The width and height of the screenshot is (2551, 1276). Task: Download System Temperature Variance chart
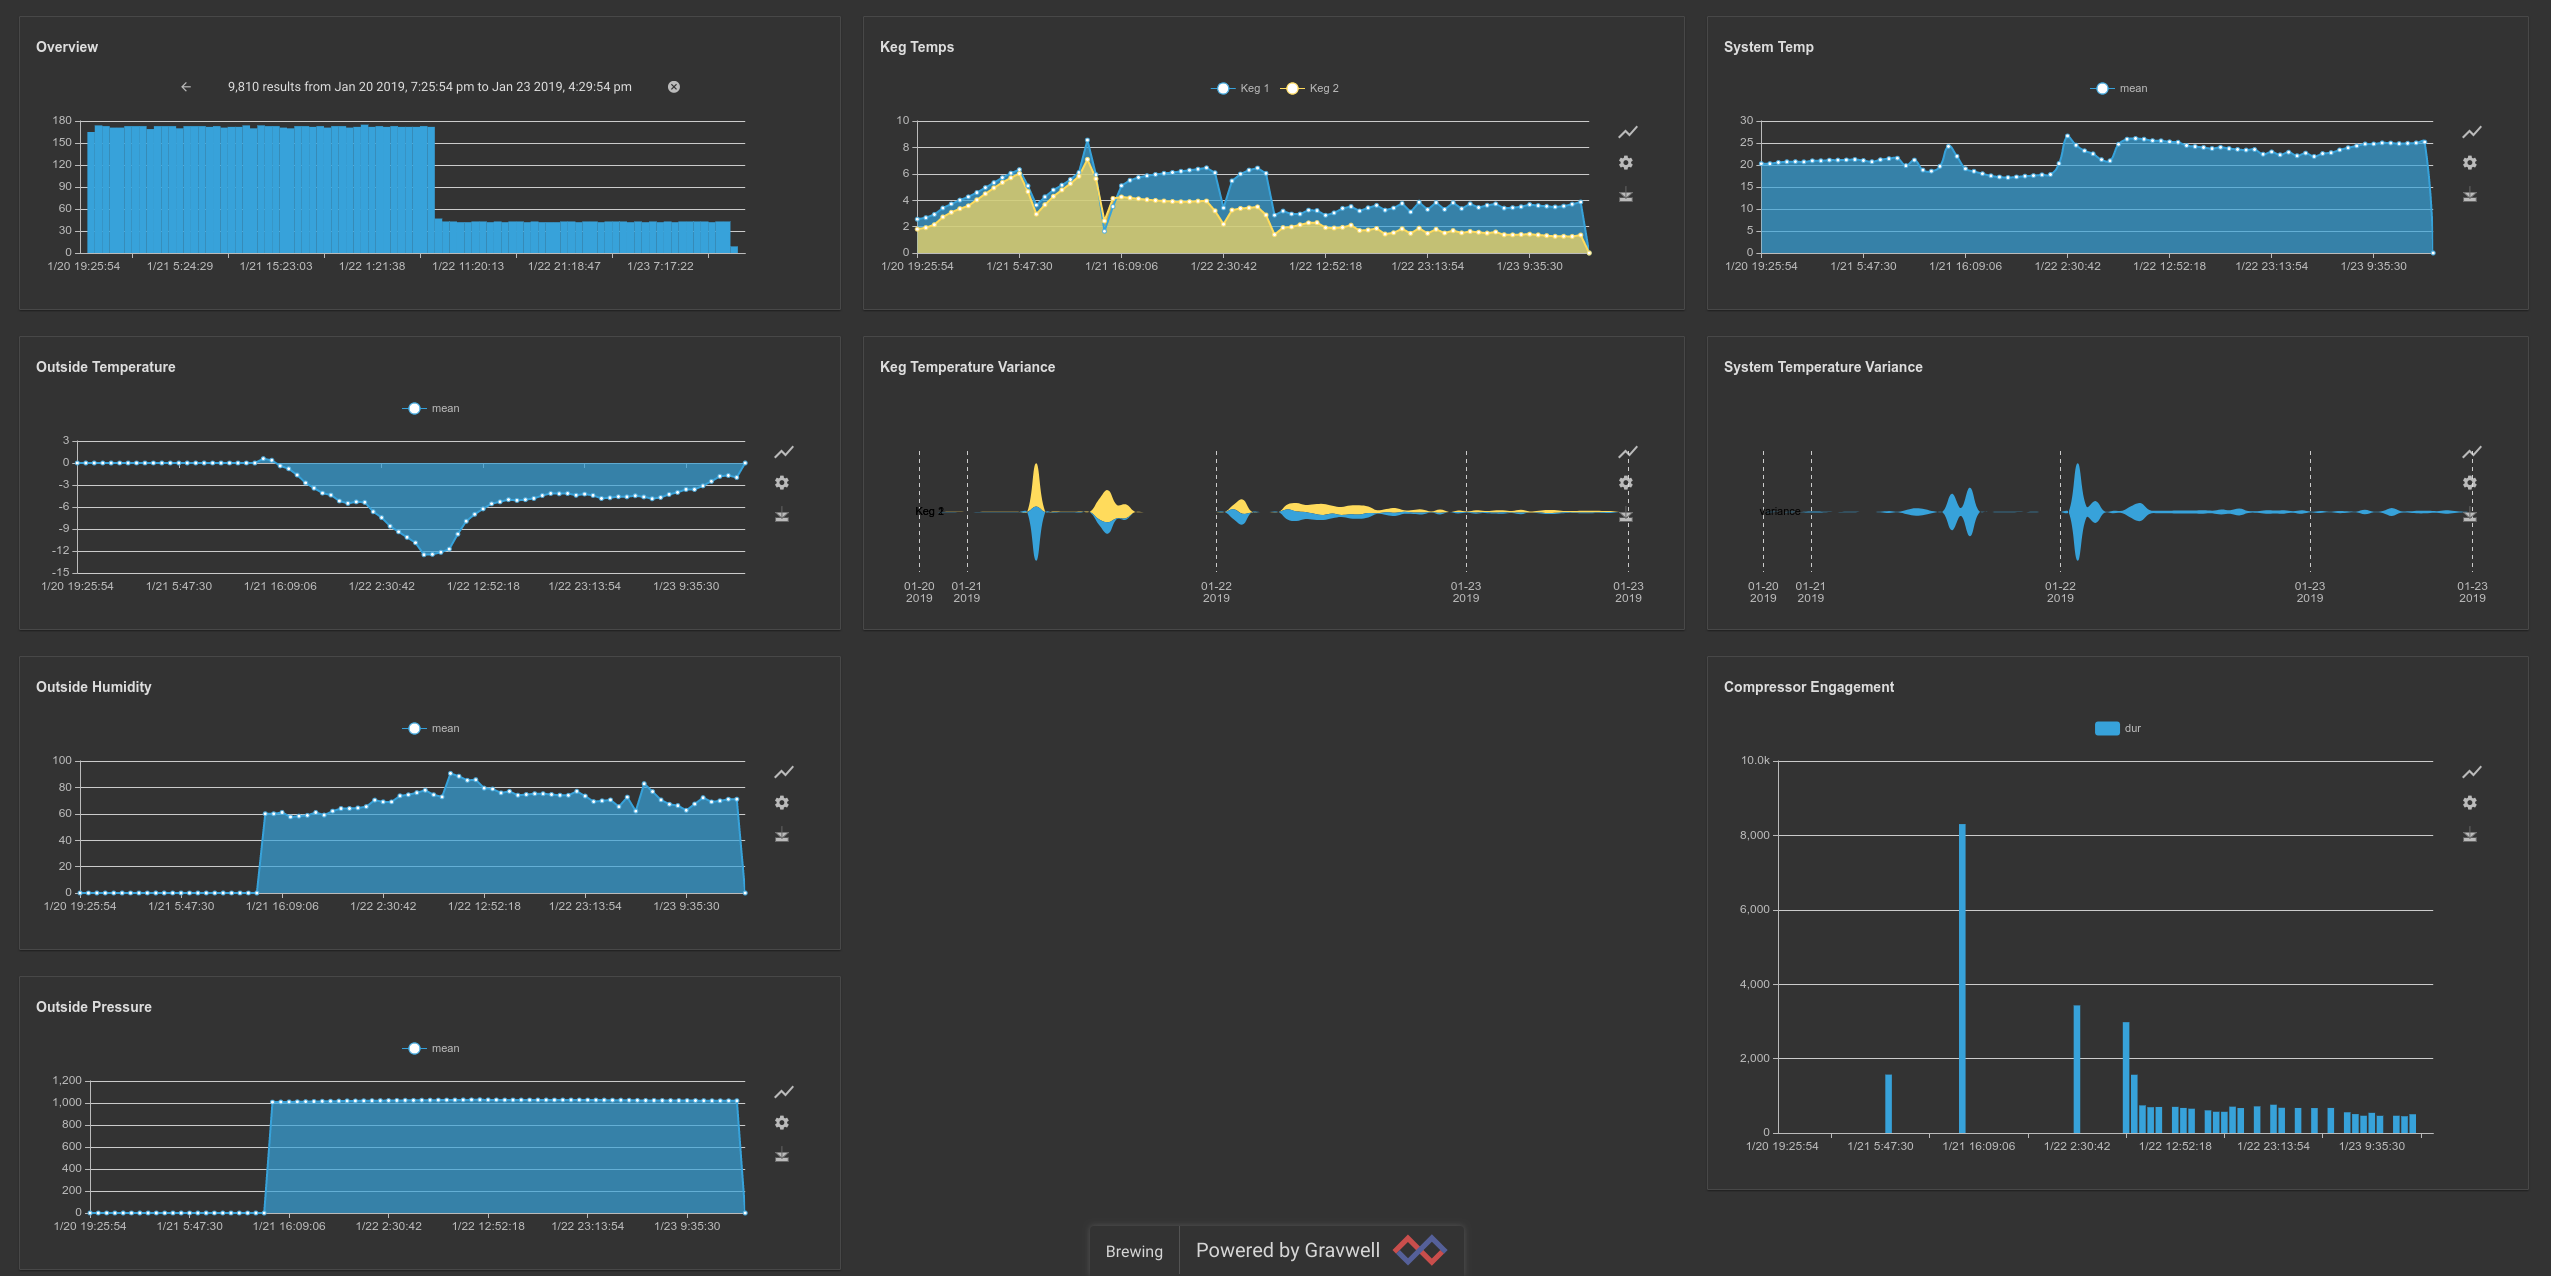2470,515
